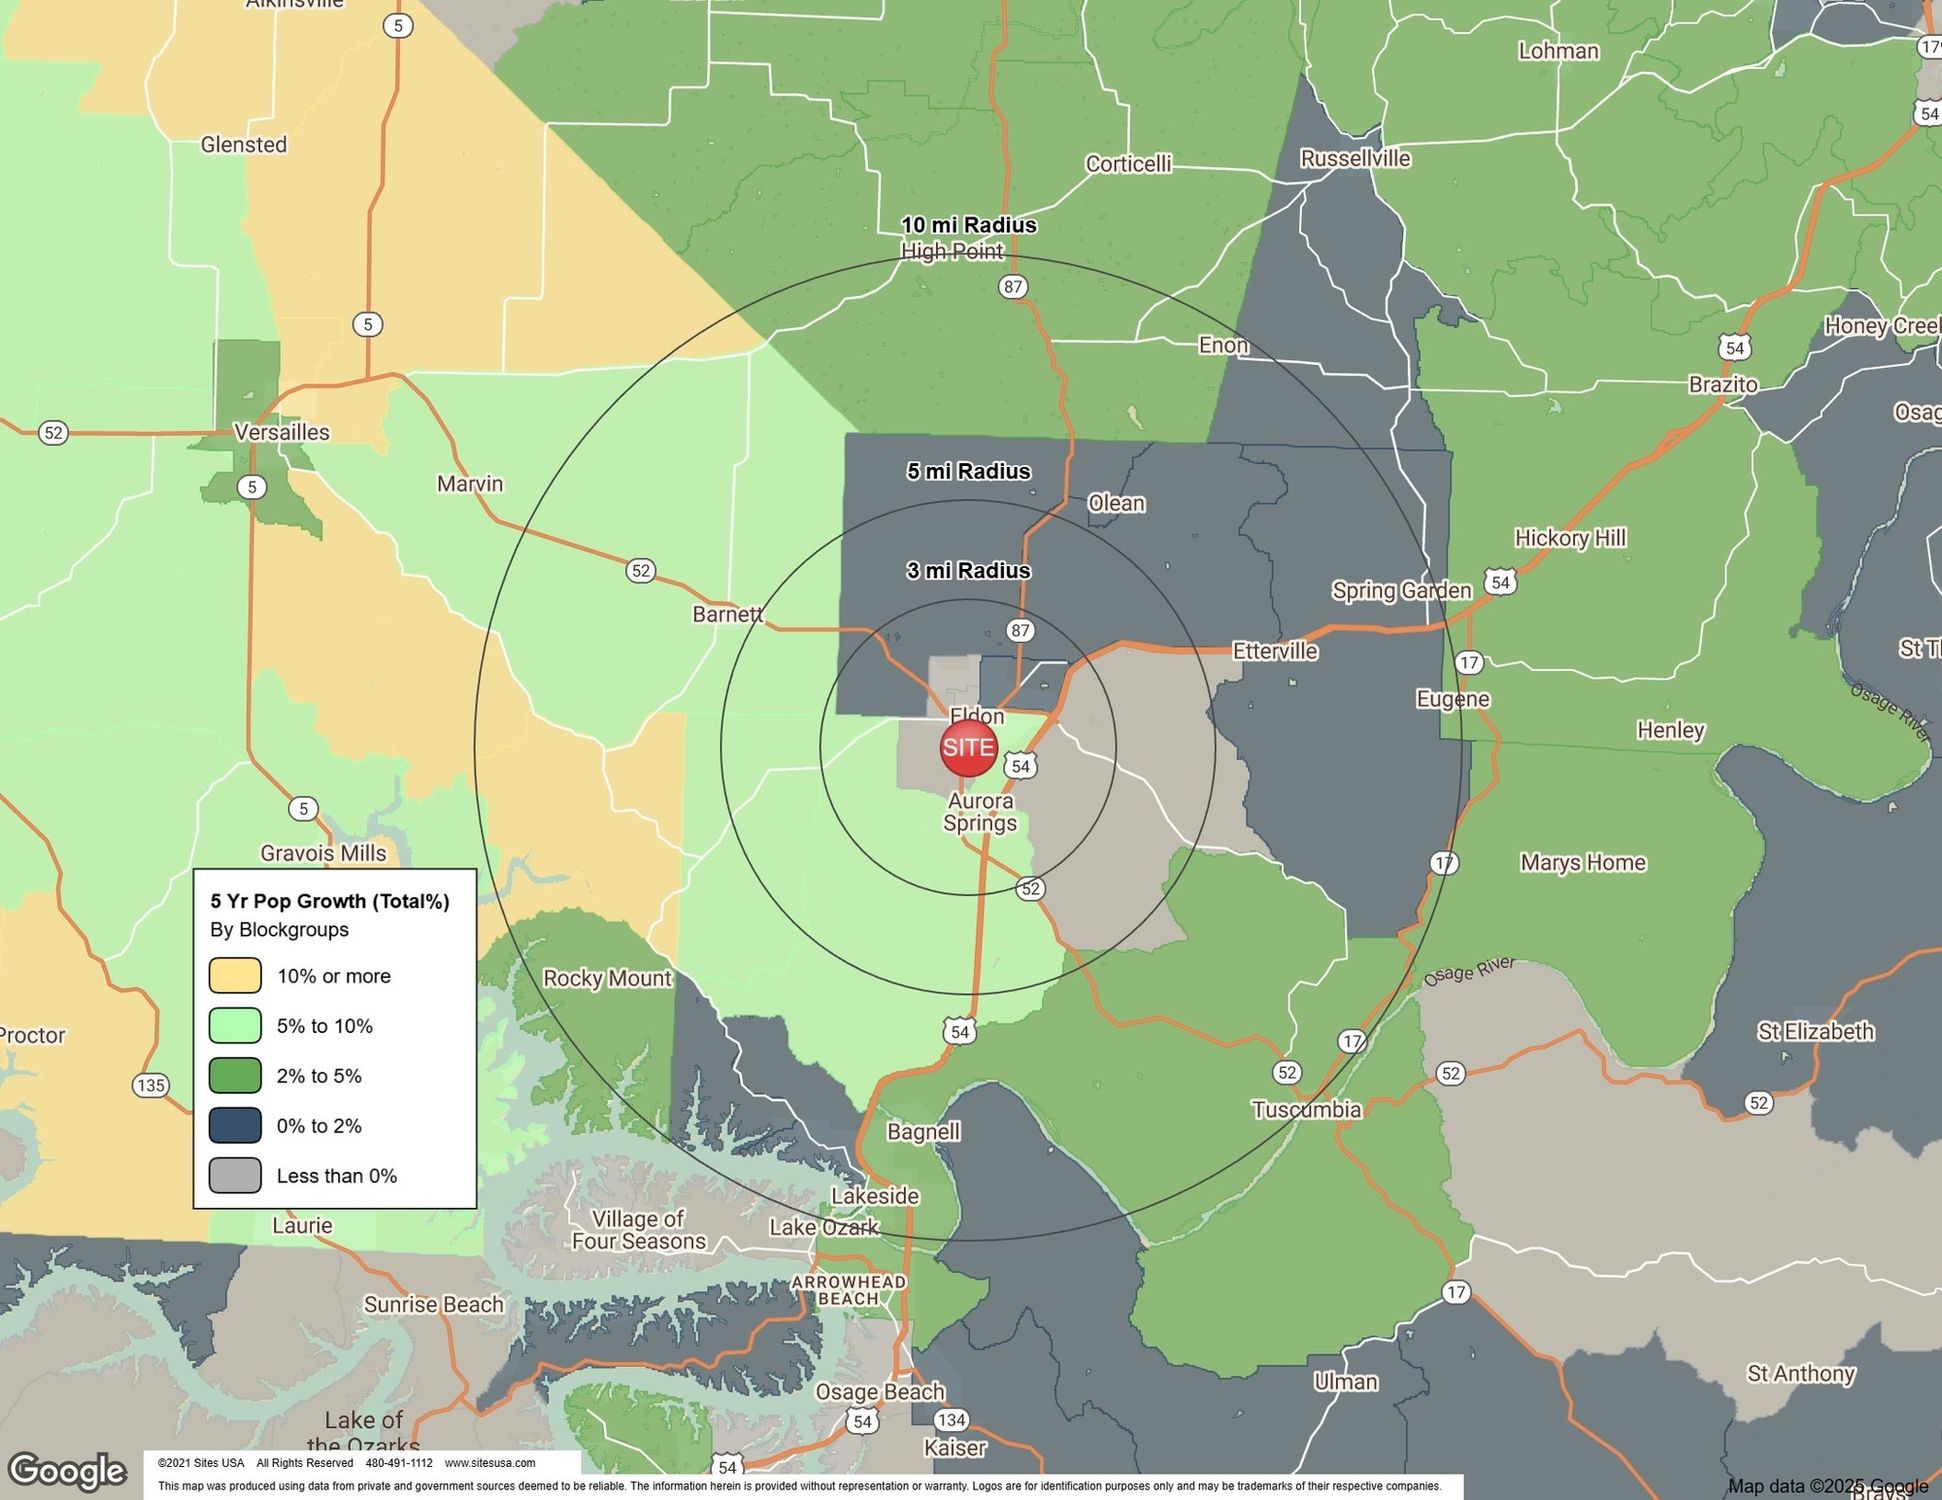Click the Route 134 shield near Kaiser
The width and height of the screenshot is (1942, 1500).
coord(951,1420)
